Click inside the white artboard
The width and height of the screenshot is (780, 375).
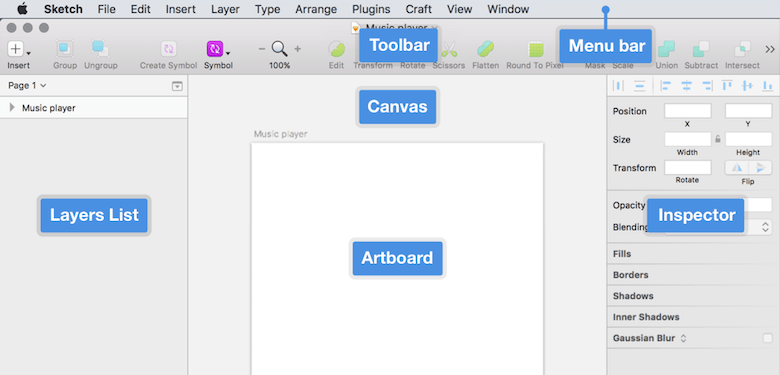pyautogui.click(x=397, y=259)
